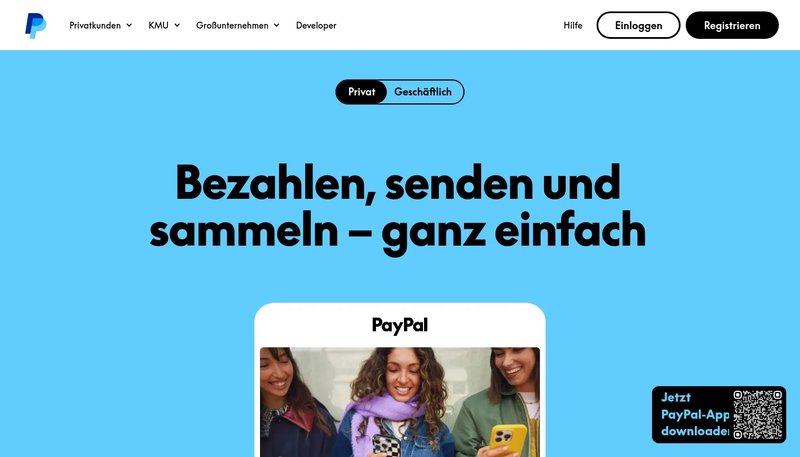Click the chevron arrow beside Großunternehmen
800x457 pixels.
coord(277,25)
